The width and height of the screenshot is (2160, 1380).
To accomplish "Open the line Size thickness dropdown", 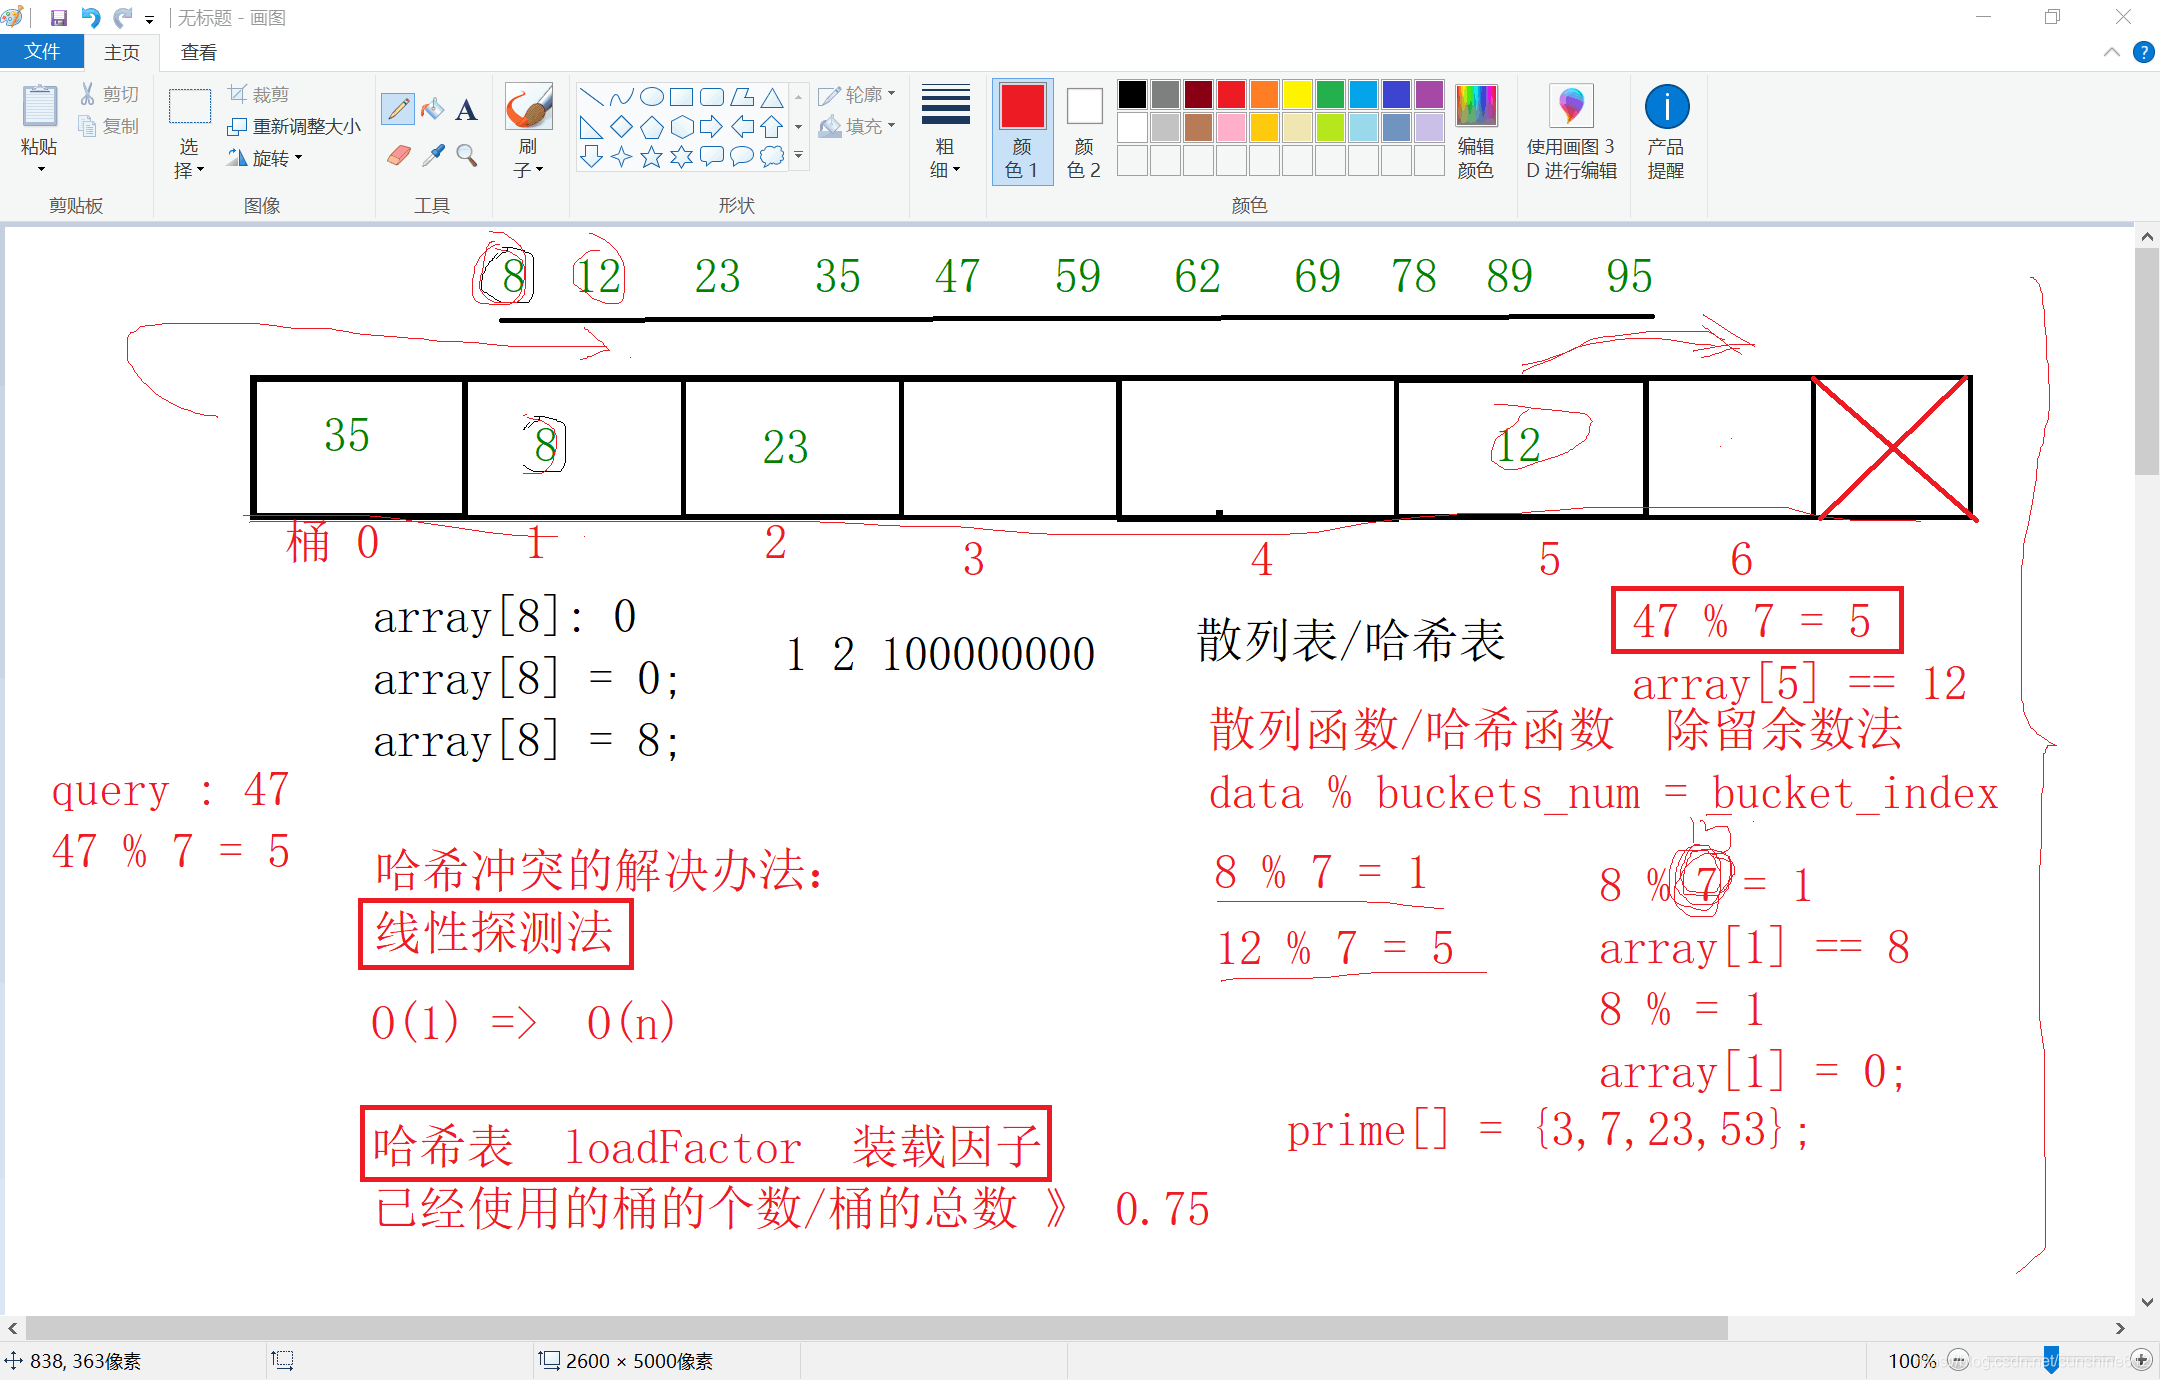I will tap(945, 131).
